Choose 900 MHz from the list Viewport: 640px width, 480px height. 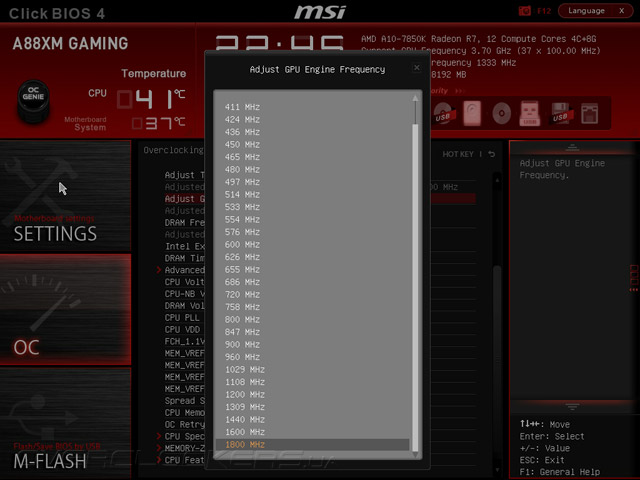pos(312,344)
